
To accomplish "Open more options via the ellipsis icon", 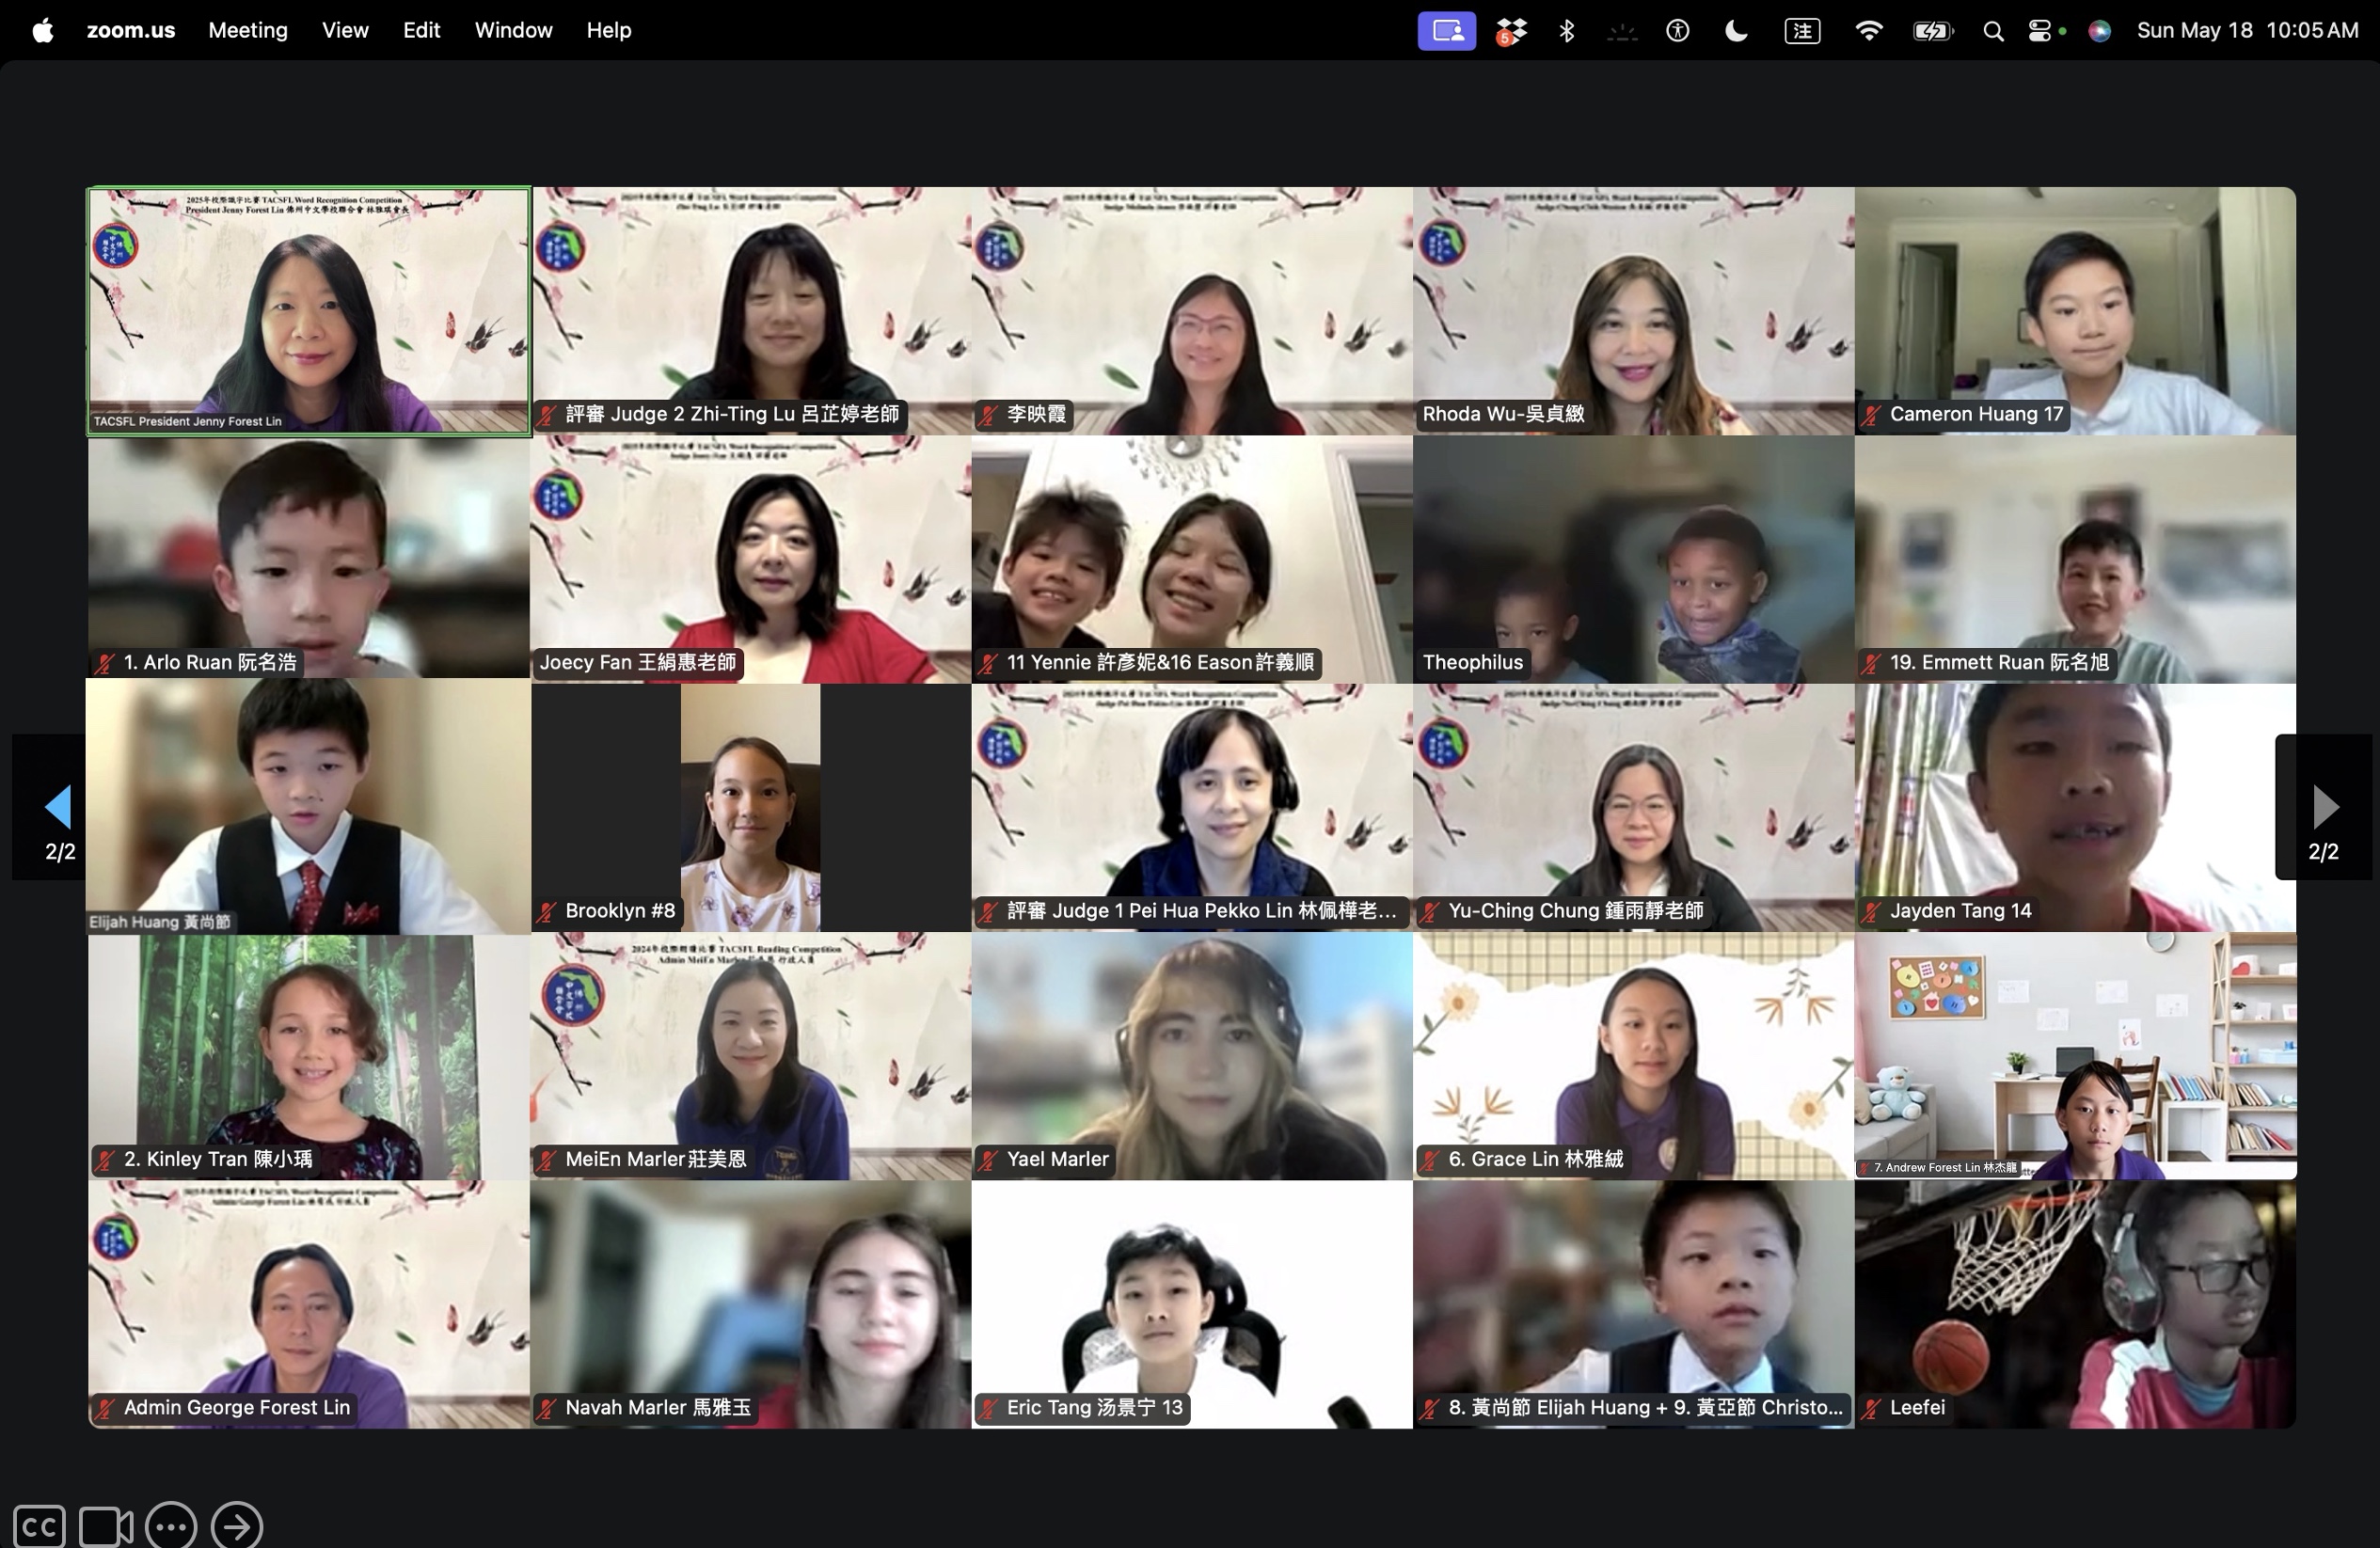I will point(171,1525).
